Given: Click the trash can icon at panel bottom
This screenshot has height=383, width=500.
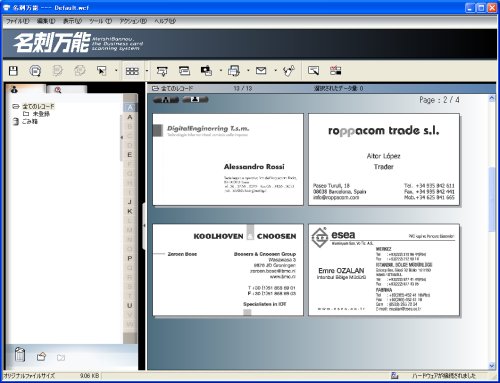Looking at the screenshot, I should (x=20, y=354).
